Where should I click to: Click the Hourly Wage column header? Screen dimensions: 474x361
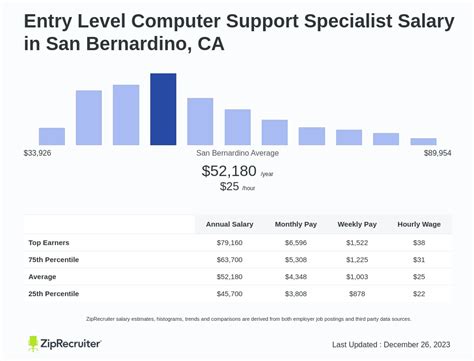pos(419,224)
